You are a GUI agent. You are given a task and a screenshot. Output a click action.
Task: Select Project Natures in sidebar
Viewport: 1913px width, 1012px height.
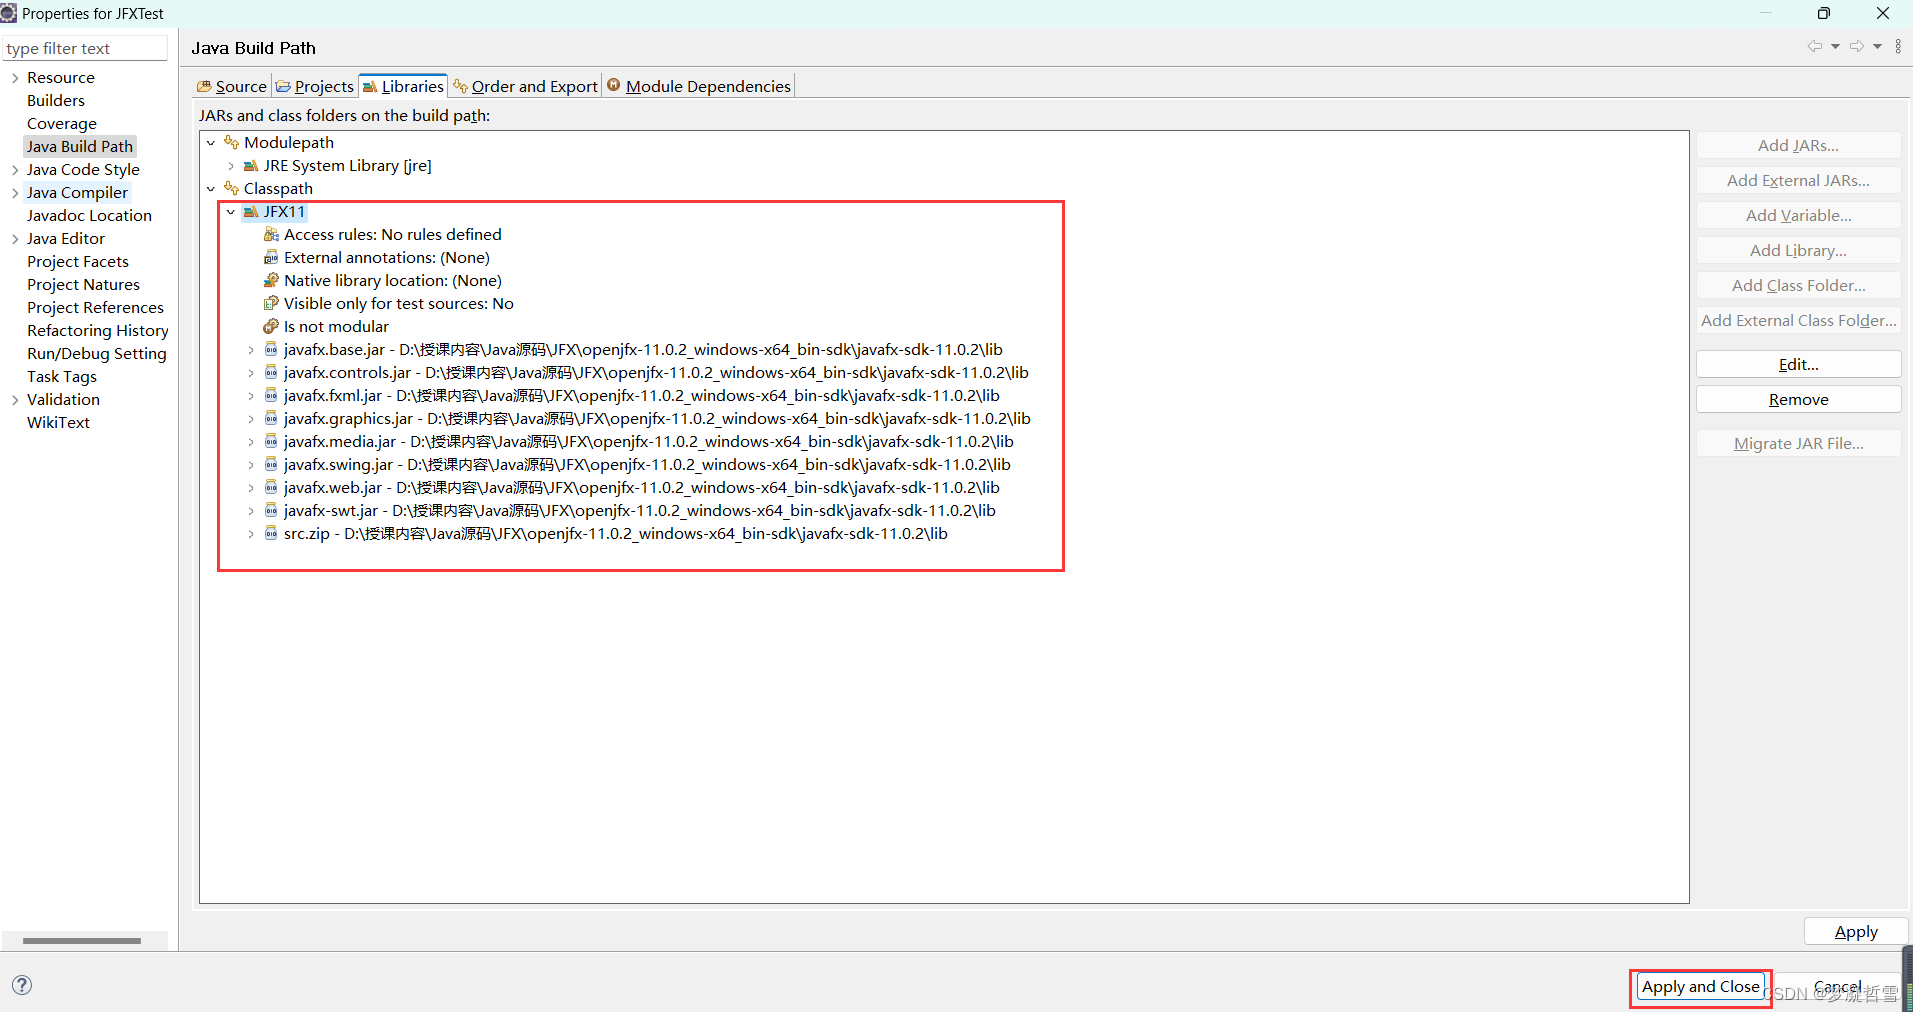pyautogui.click(x=83, y=285)
